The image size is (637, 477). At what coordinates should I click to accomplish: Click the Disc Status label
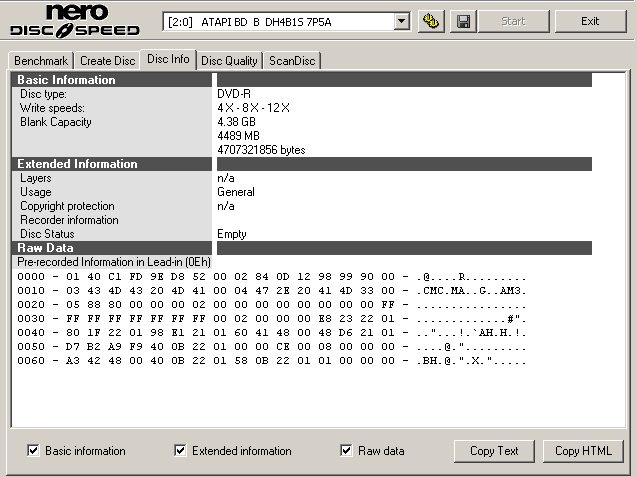click(x=47, y=234)
